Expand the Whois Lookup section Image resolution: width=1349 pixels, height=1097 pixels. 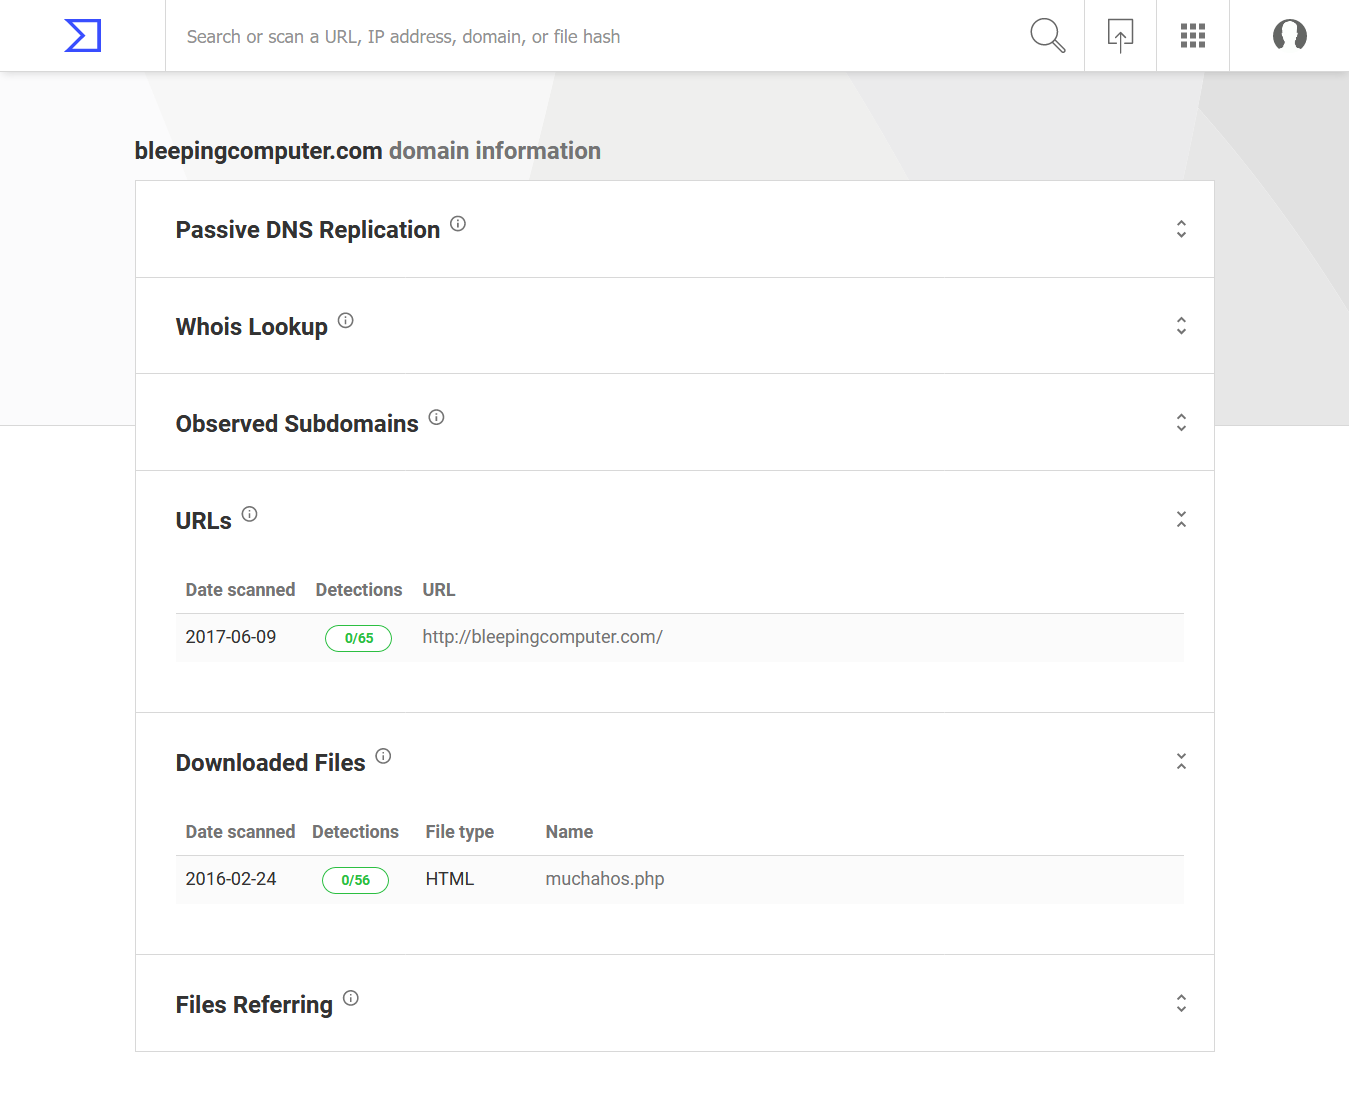coord(1181,326)
